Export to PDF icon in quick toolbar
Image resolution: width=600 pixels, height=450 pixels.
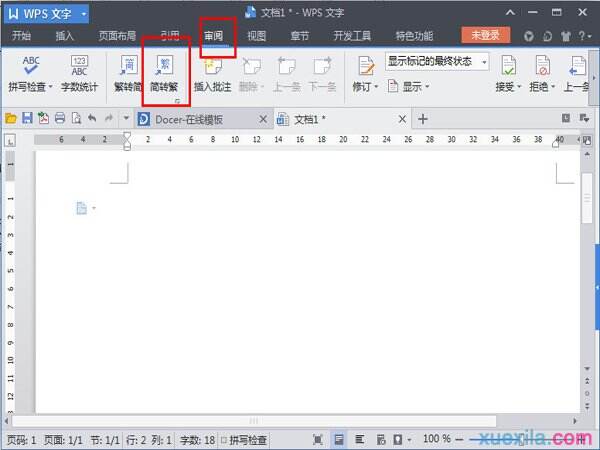click(x=44, y=118)
